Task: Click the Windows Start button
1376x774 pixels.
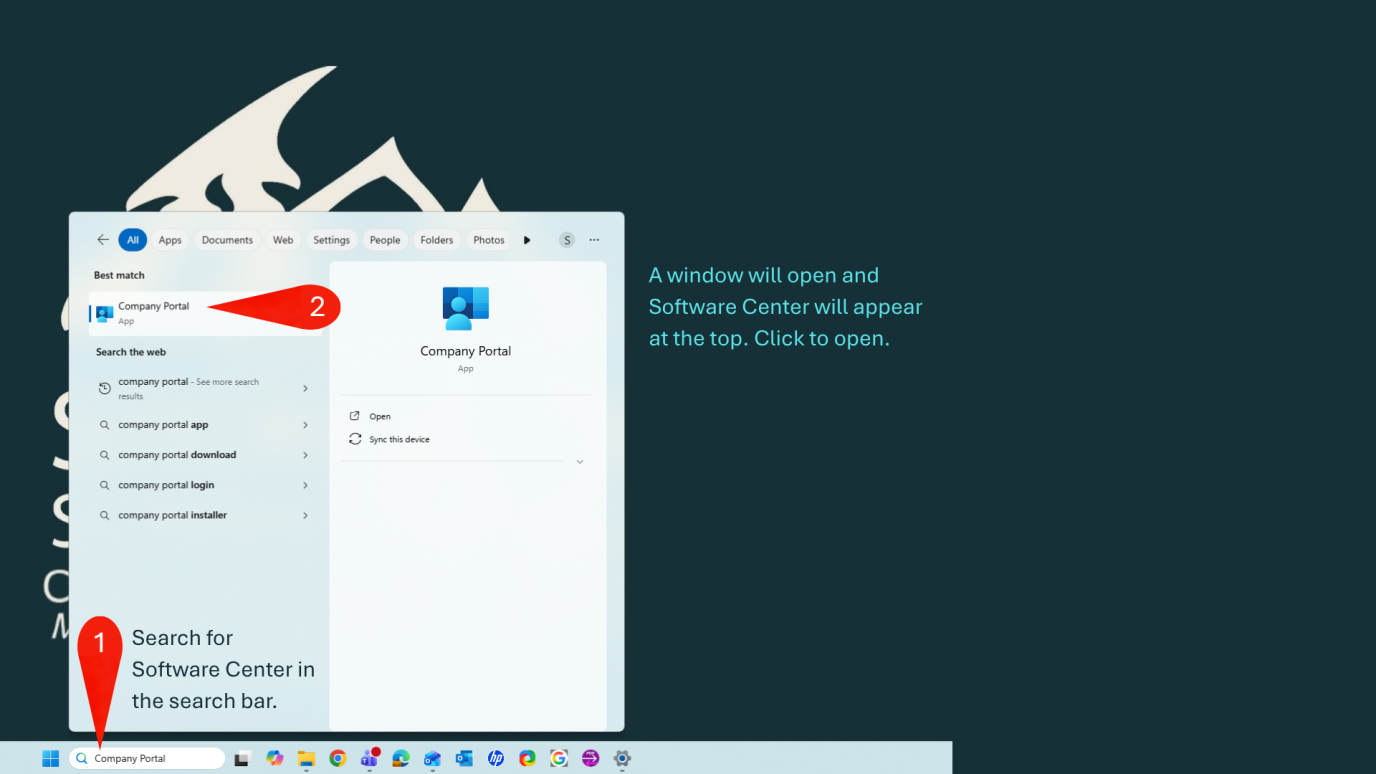Action: click(50, 759)
